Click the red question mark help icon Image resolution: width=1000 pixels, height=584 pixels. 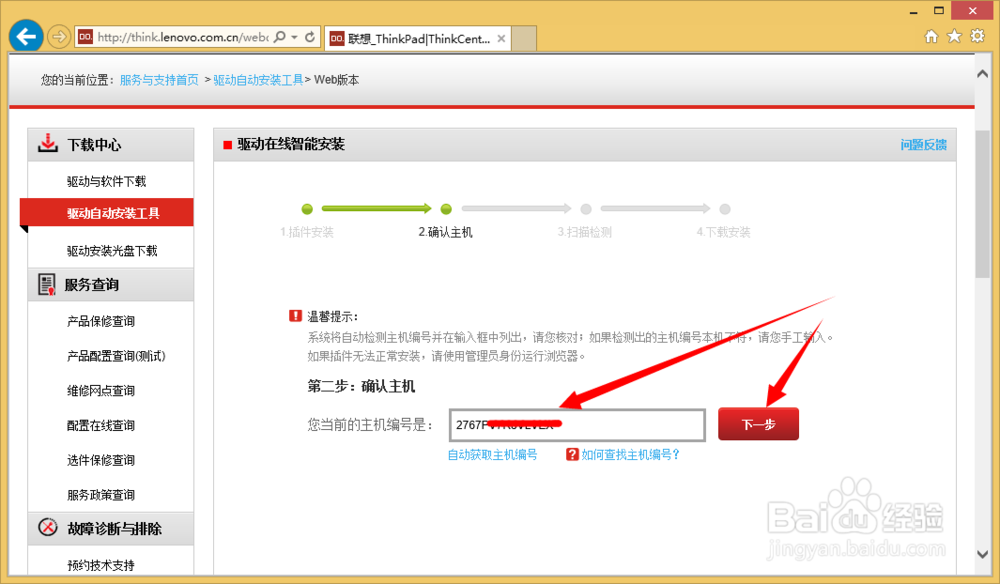click(x=572, y=454)
